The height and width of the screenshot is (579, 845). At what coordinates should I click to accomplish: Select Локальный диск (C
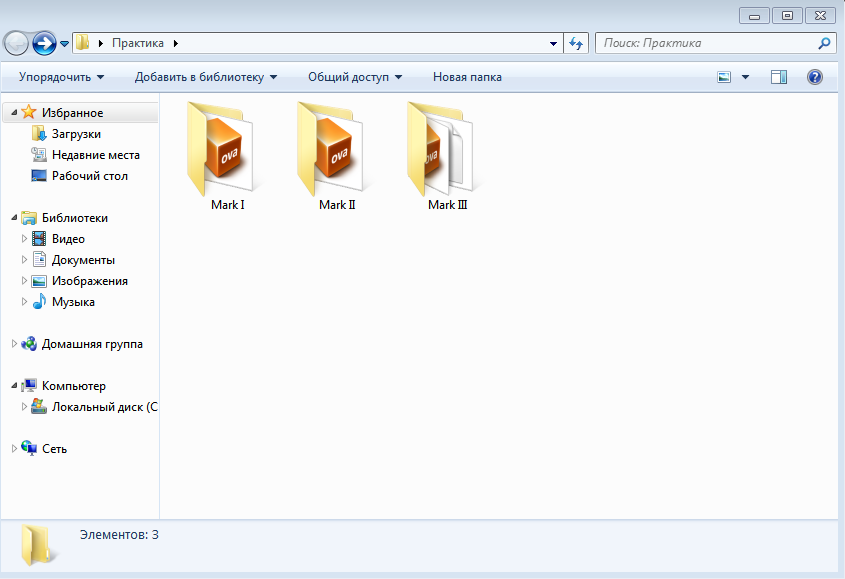click(105, 407)
